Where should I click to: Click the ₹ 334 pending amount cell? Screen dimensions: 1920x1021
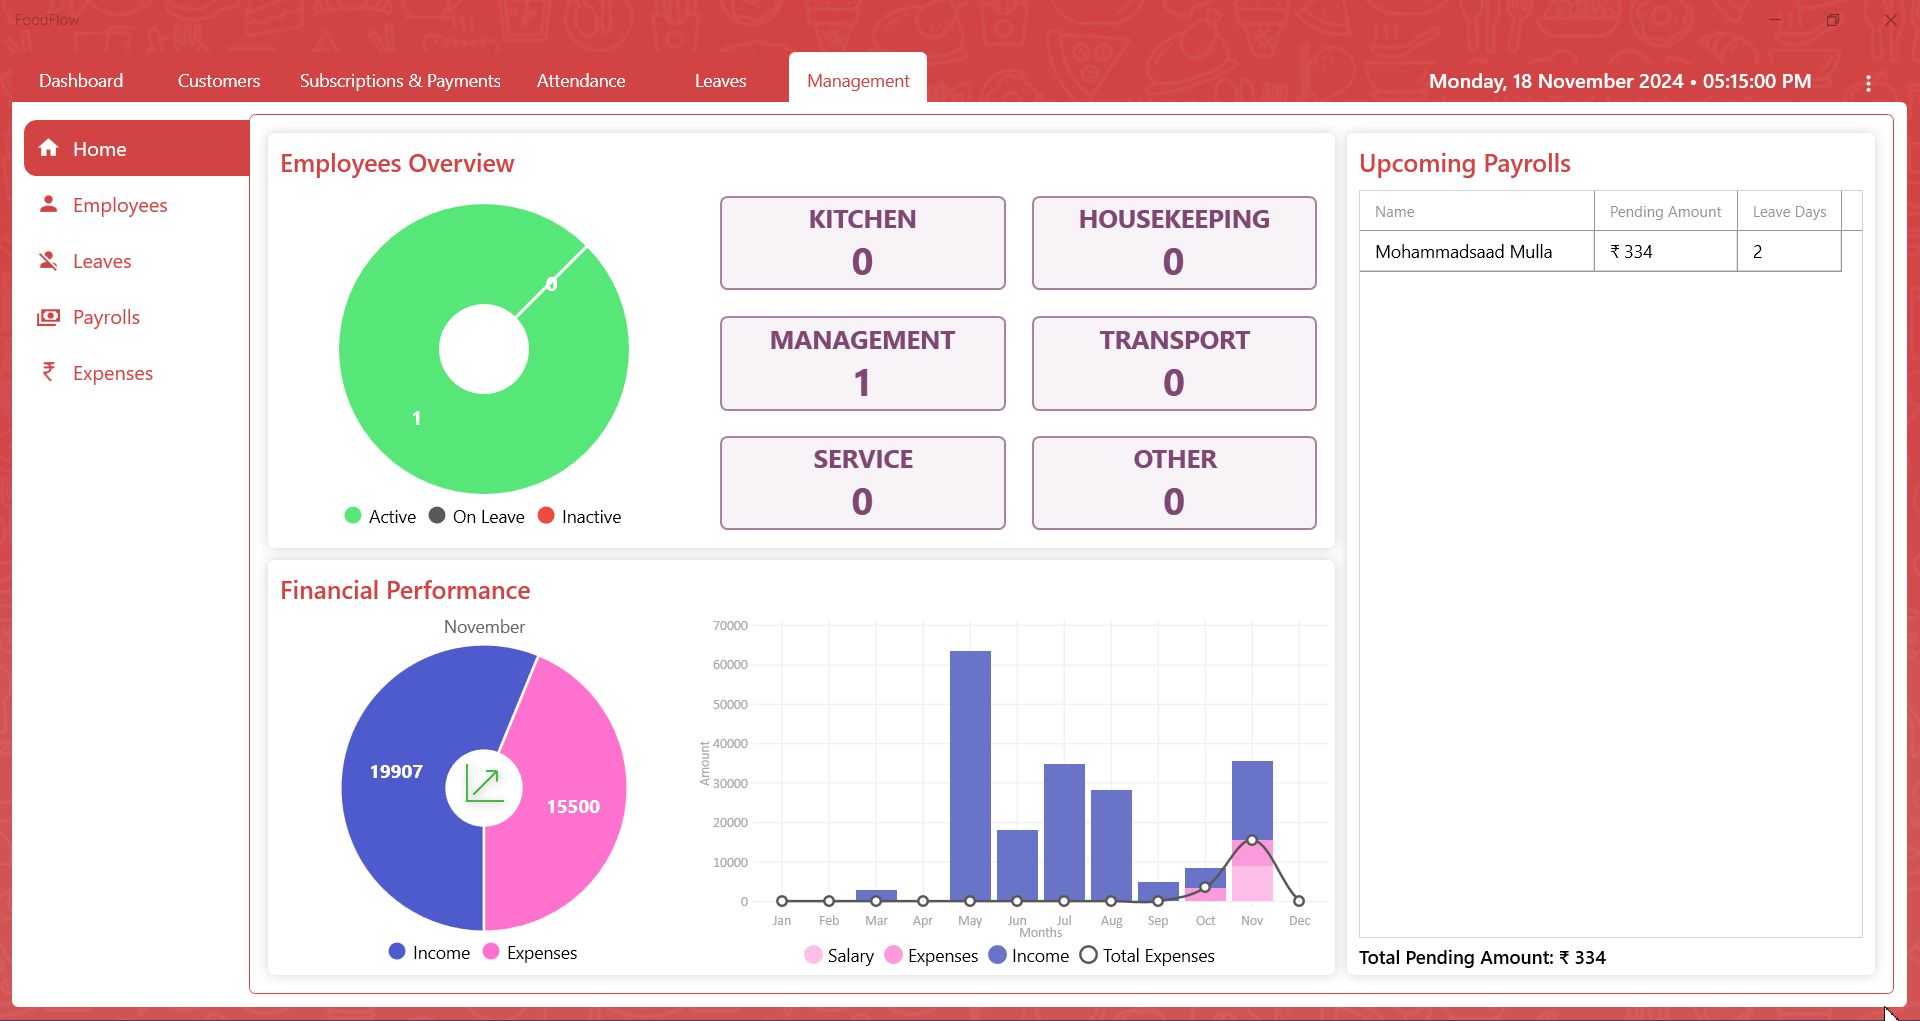click(x=1665, y=251)
